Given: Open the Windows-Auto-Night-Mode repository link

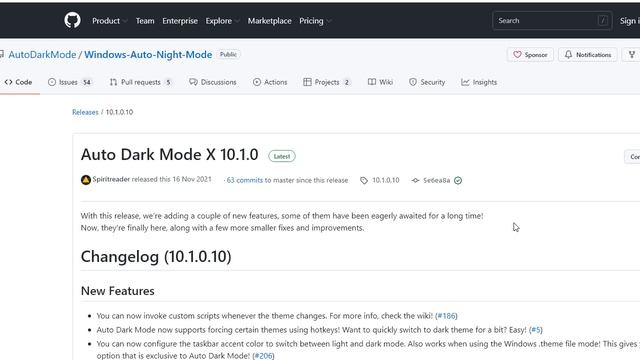Looking at the screenshot, I should click(x=148, y=55).
